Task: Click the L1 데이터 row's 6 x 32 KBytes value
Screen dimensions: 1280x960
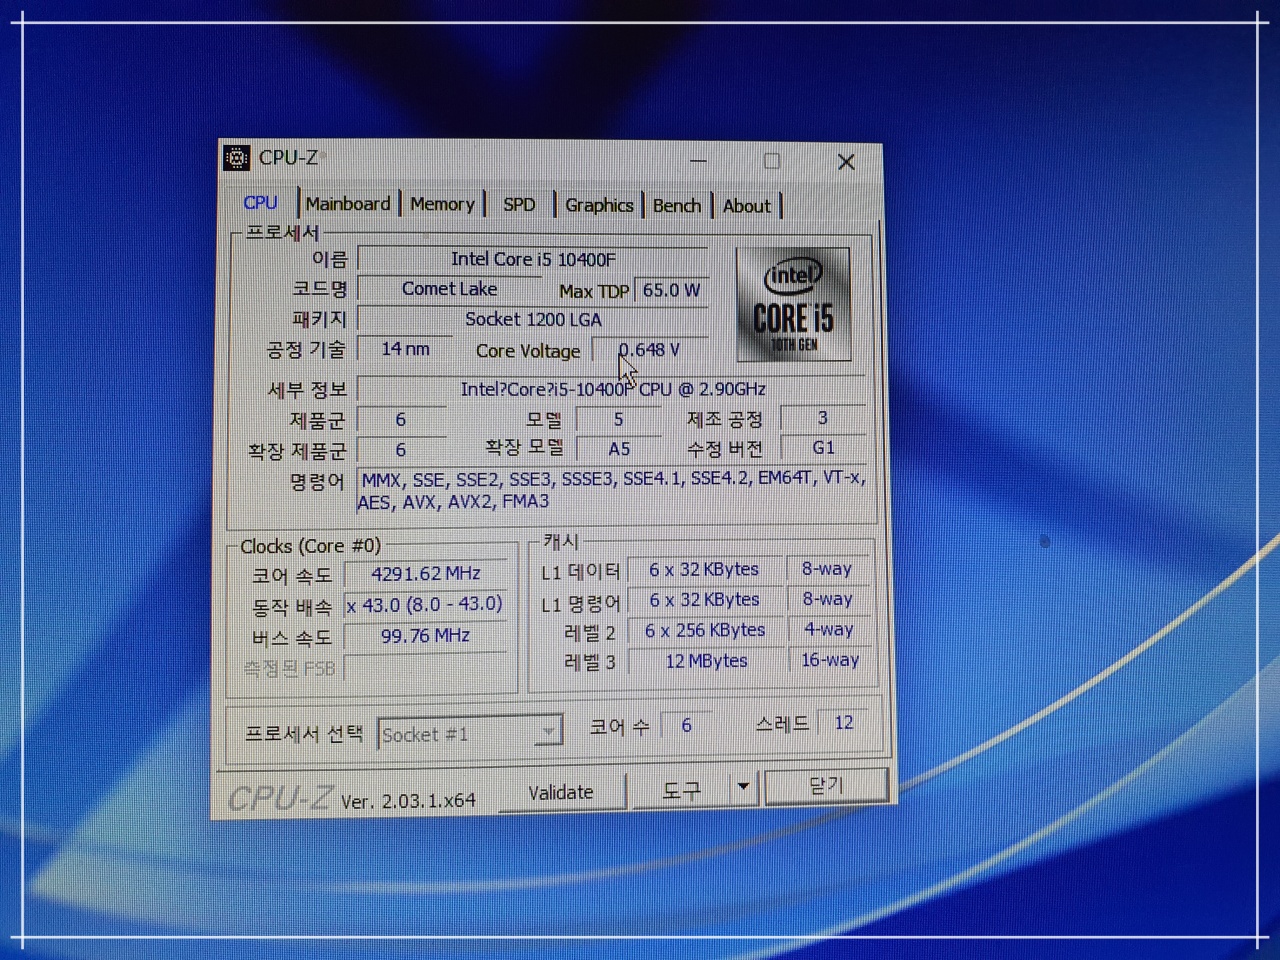Action: [704, 570]
